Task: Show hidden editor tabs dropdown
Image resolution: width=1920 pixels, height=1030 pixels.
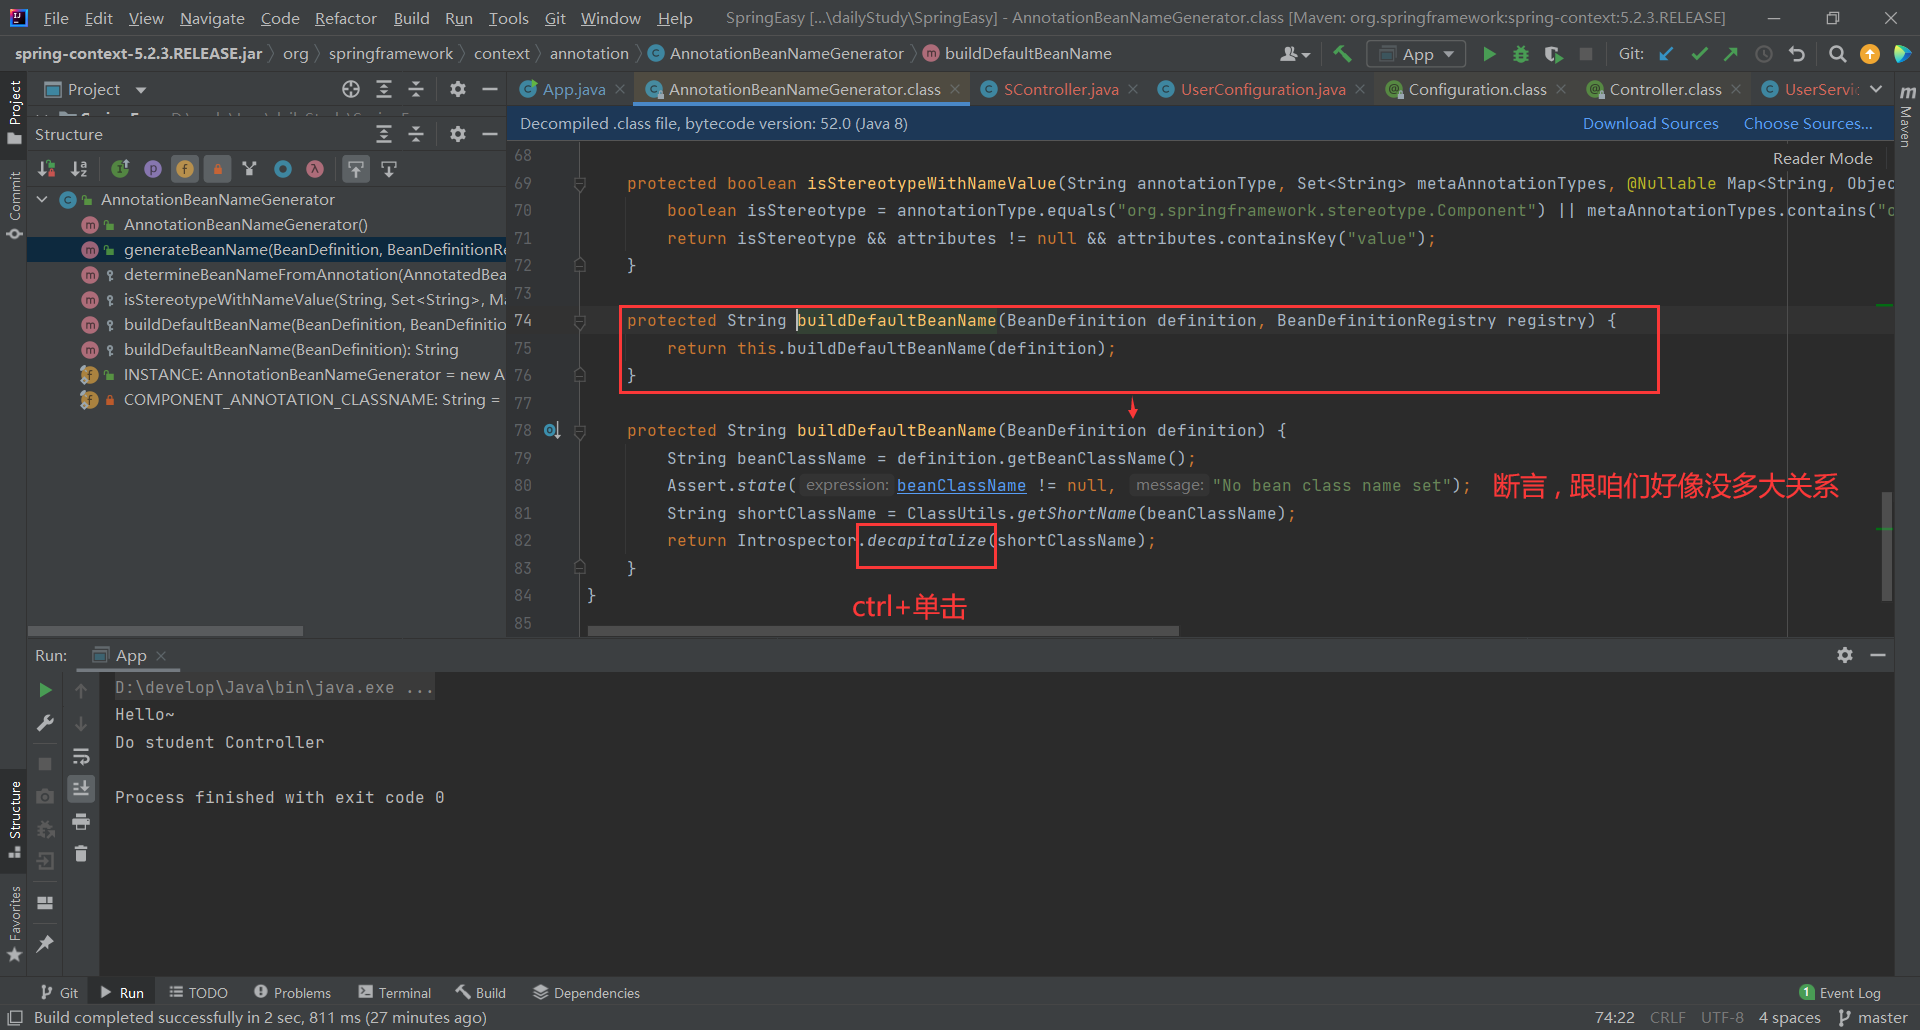Action: pos(1876,89)
